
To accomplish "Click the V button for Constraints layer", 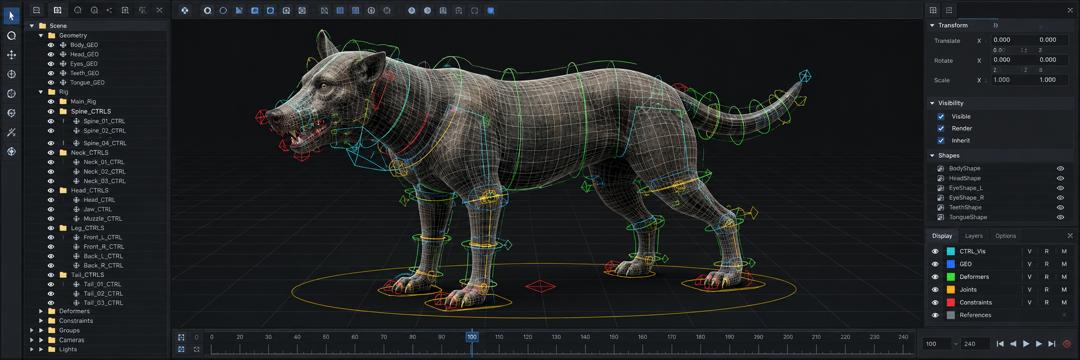I will [1030, 302].
